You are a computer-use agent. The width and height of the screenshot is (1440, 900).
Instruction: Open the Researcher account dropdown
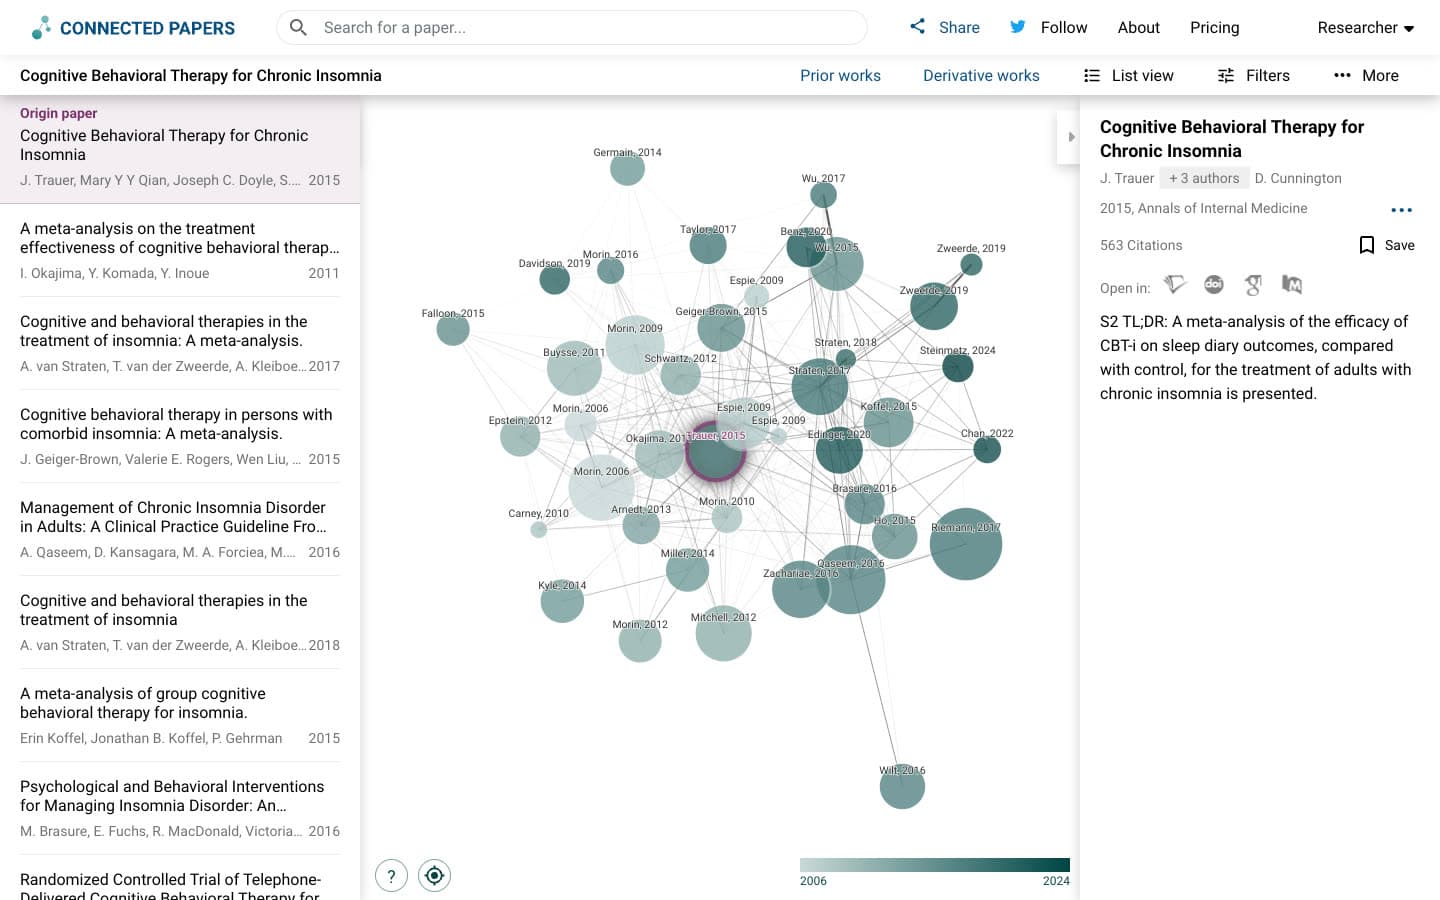coord(1365,28)
